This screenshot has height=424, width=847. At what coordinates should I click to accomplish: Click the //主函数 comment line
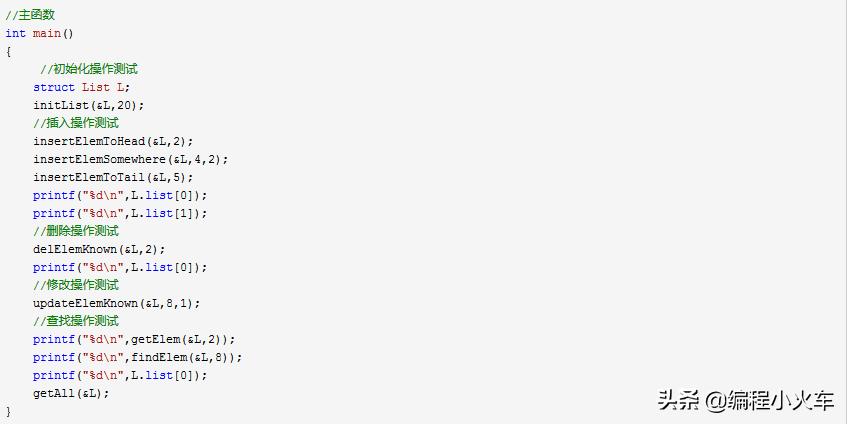[30, 15]
